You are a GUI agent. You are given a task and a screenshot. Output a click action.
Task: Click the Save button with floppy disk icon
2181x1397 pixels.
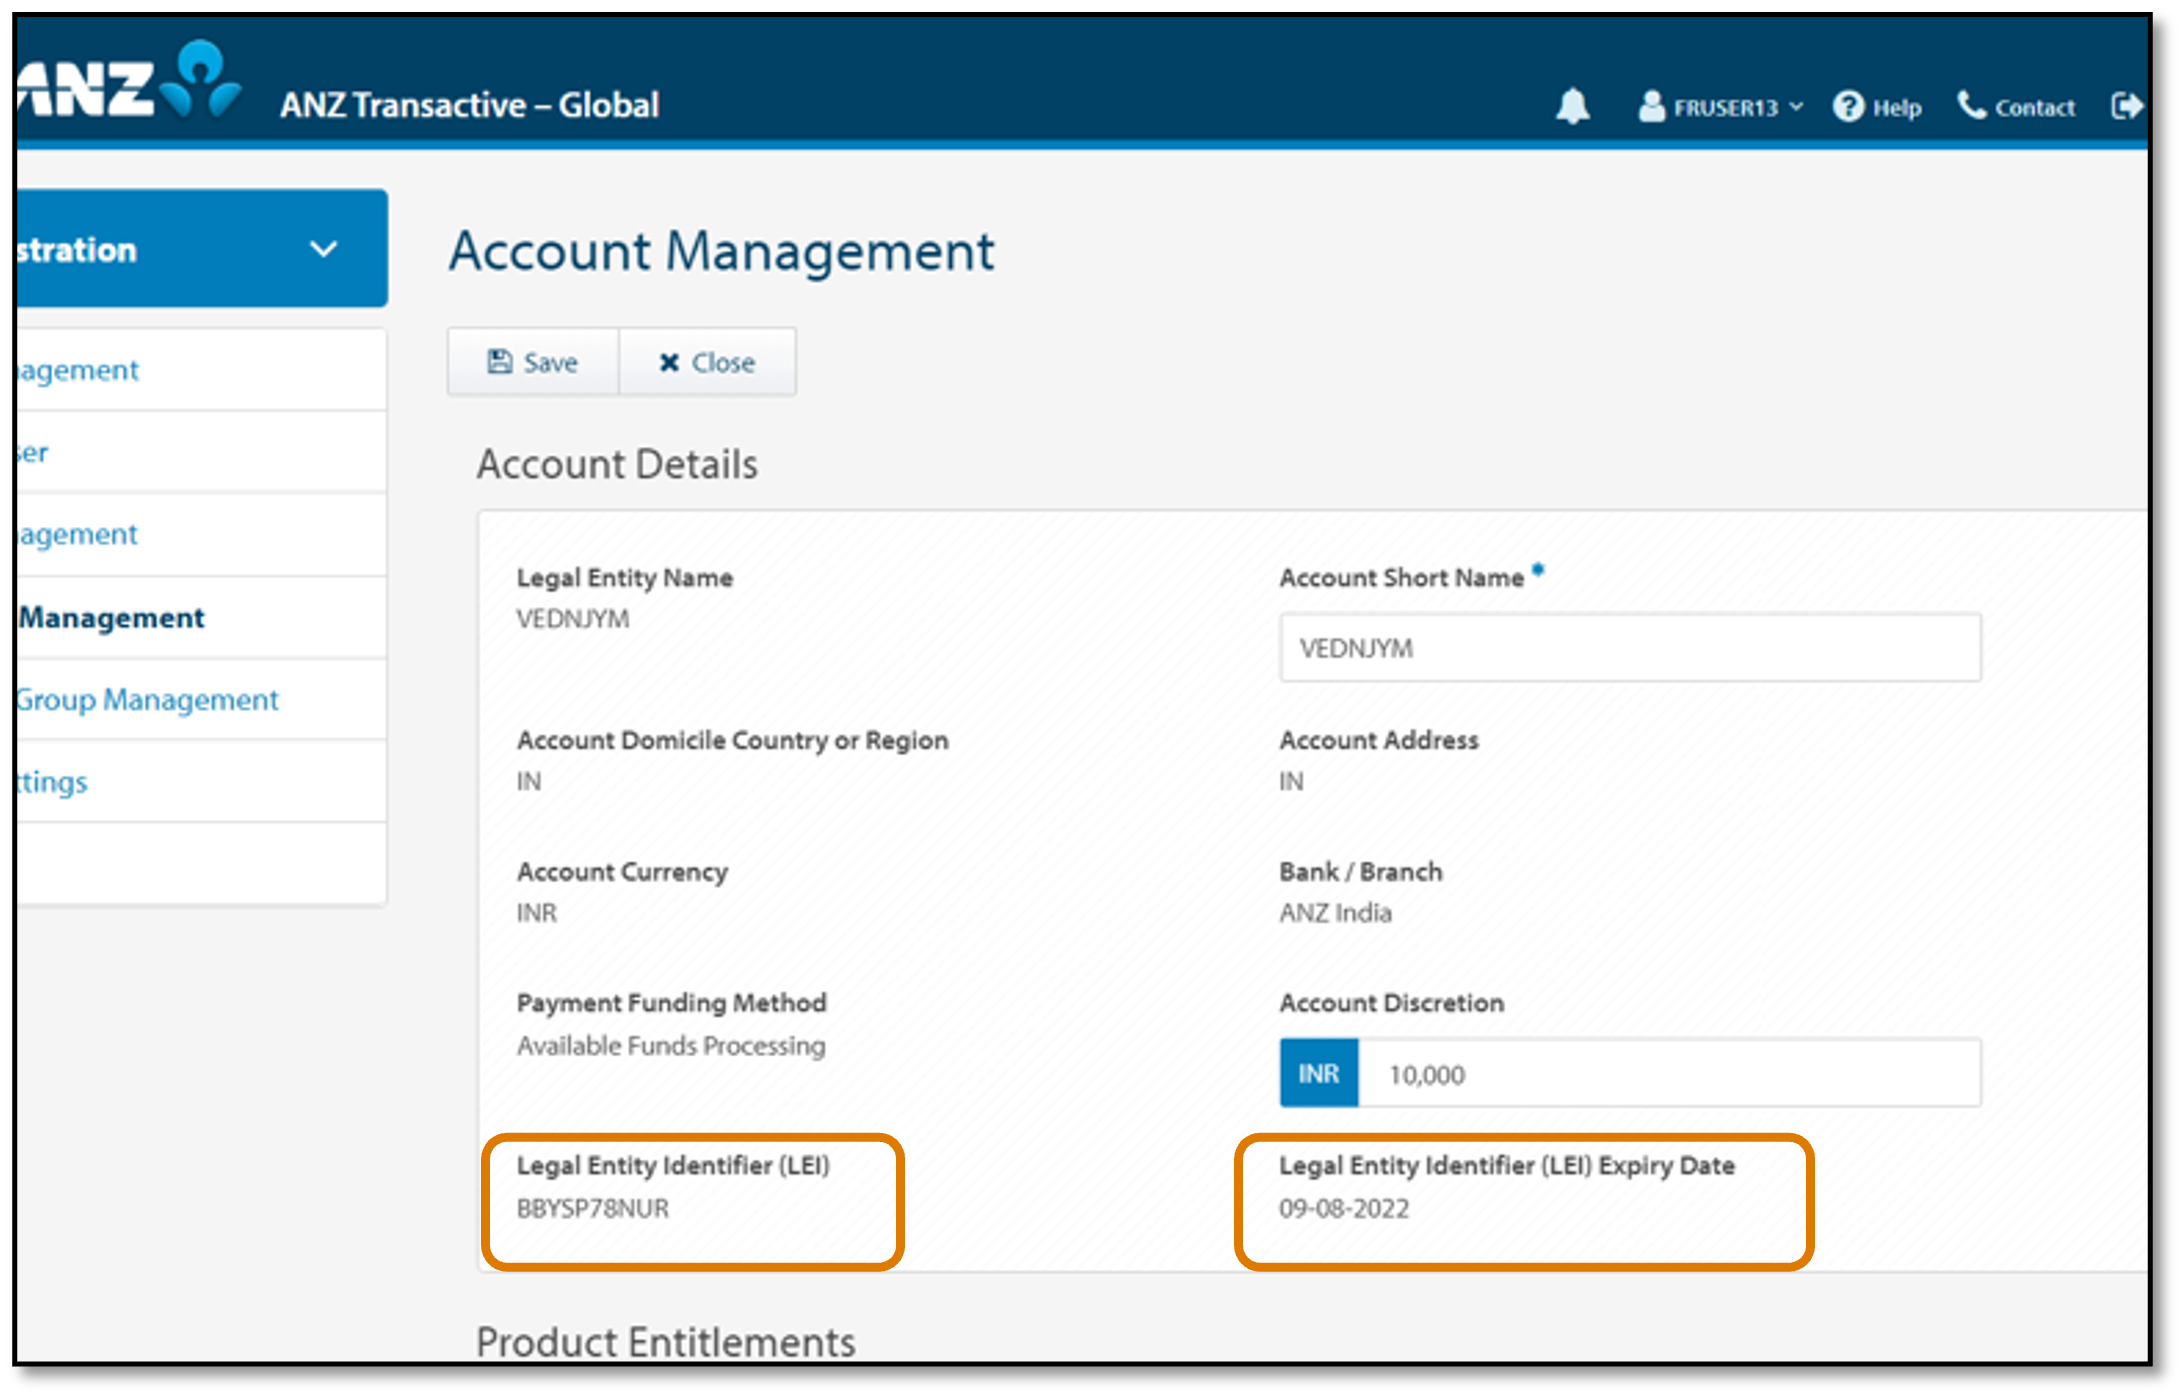[532, 362]
